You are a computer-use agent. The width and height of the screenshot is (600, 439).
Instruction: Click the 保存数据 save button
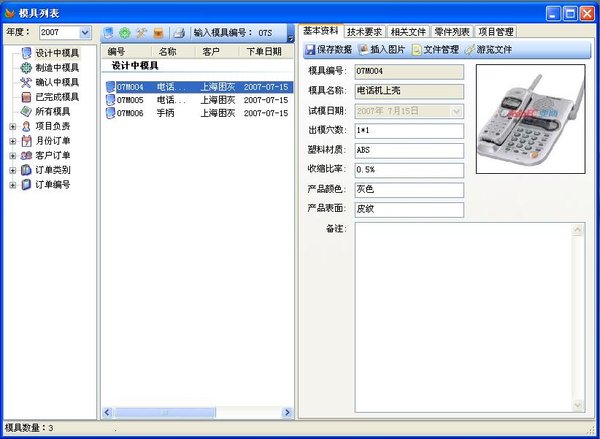328,49
